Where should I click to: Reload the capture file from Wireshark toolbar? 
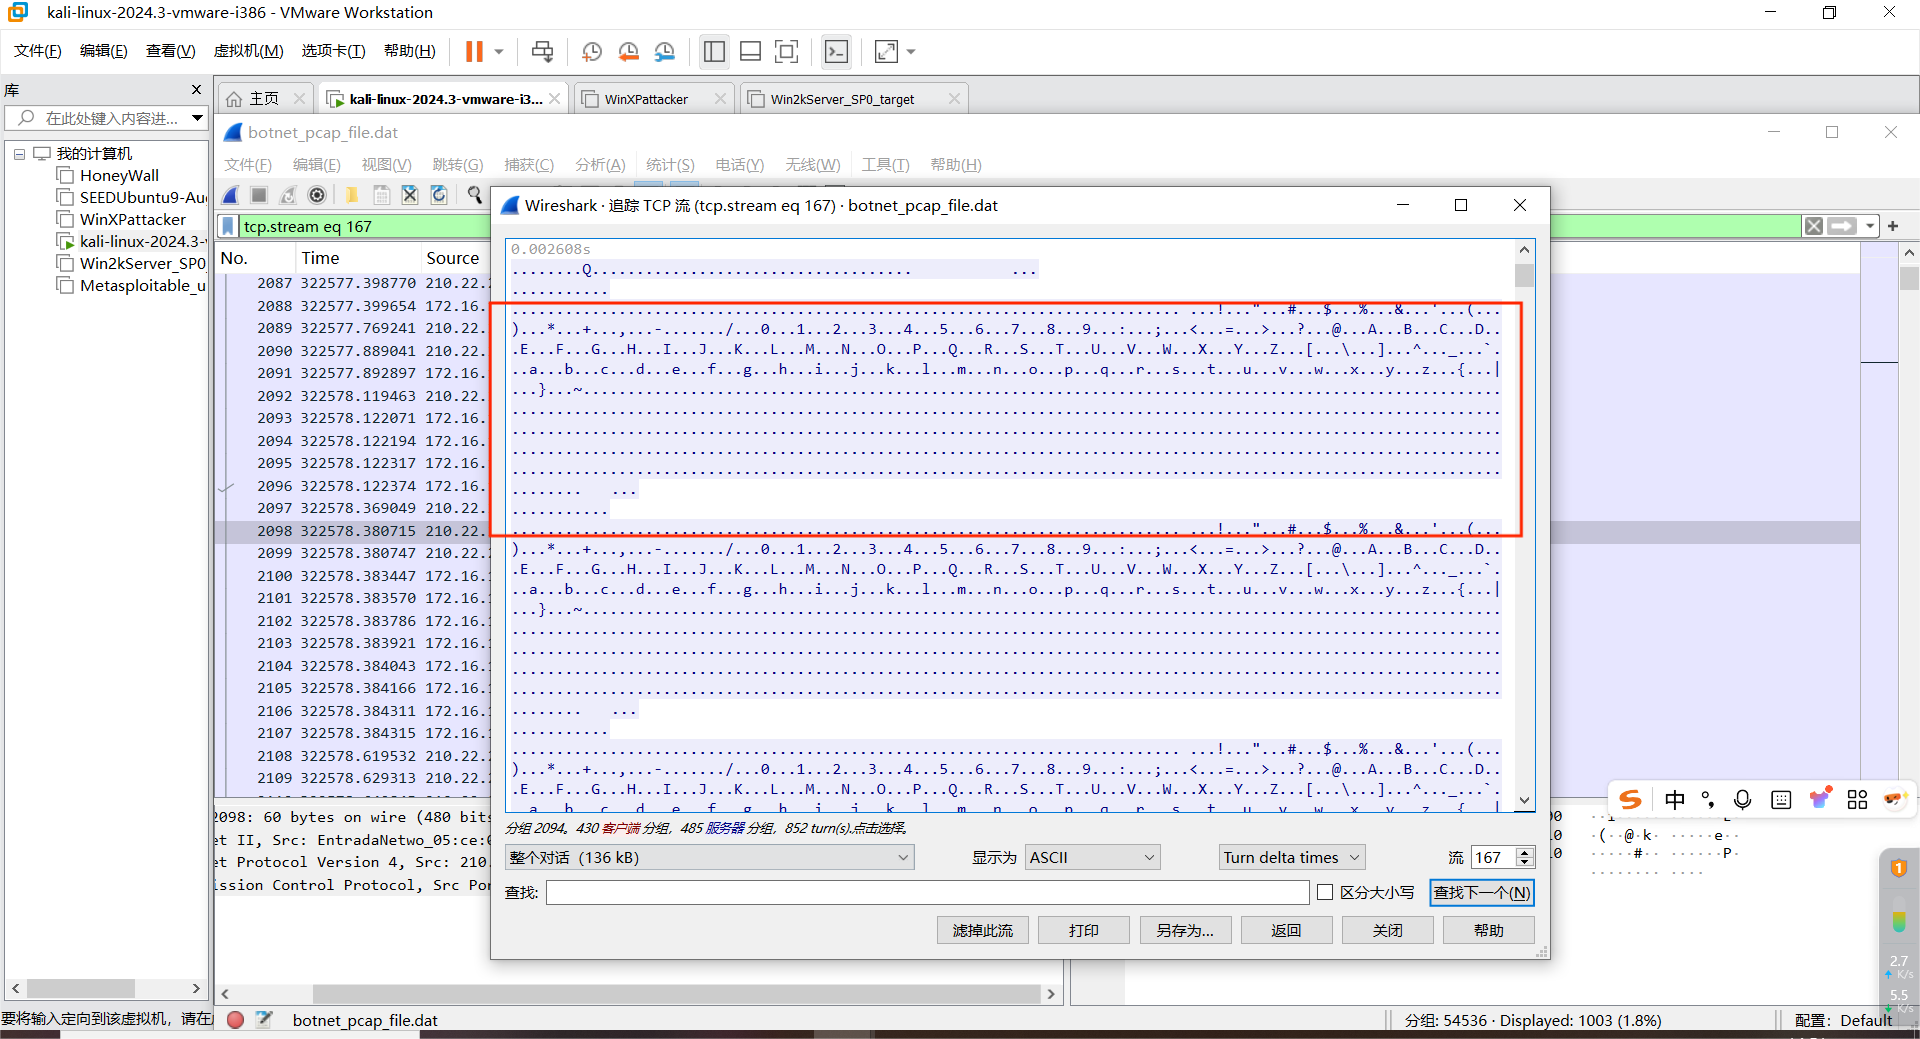439,195
